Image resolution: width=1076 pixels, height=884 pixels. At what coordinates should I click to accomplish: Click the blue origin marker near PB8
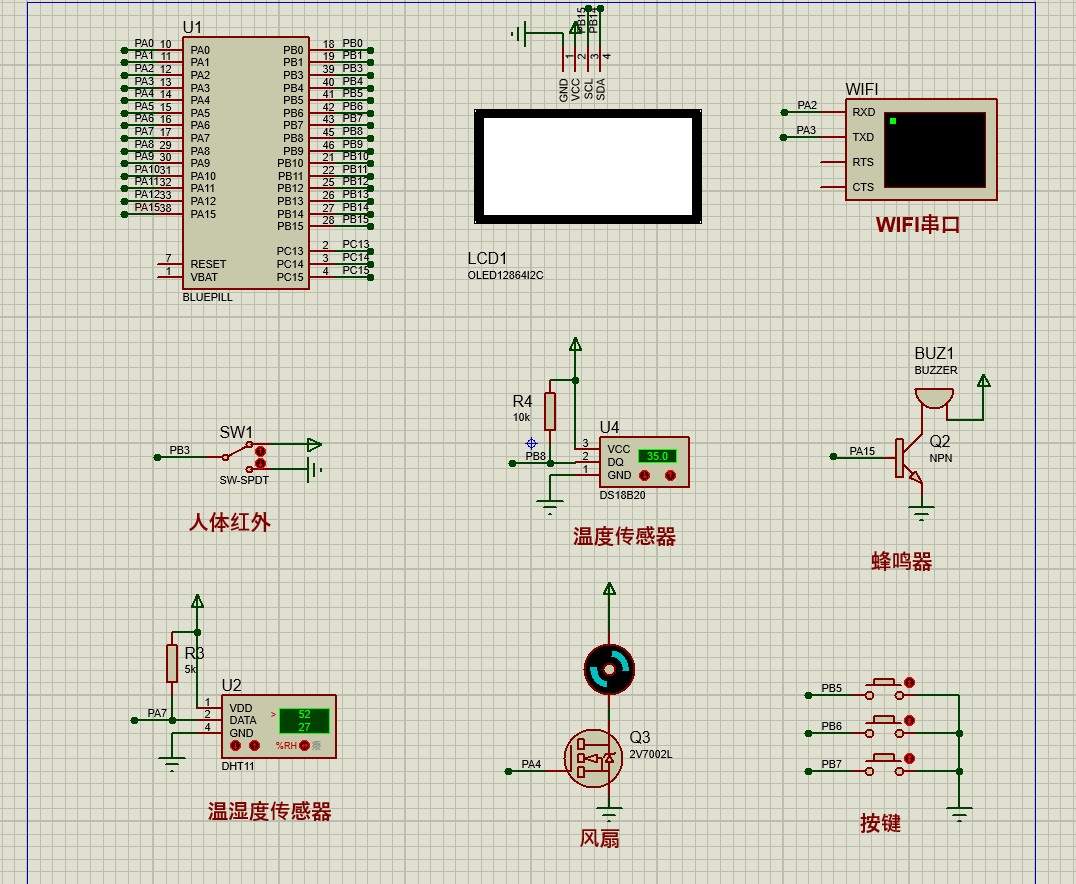[531, 443]
